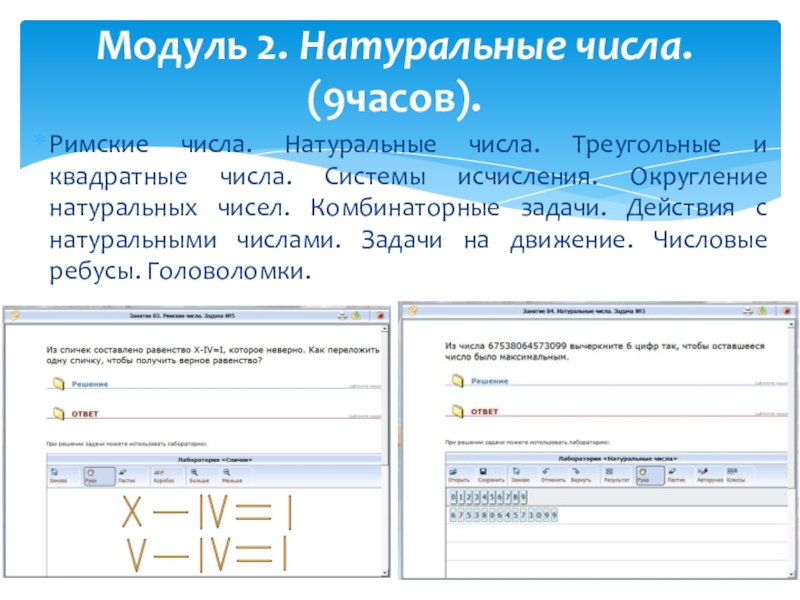Click title text of Римские числа window

coord(182,316)
